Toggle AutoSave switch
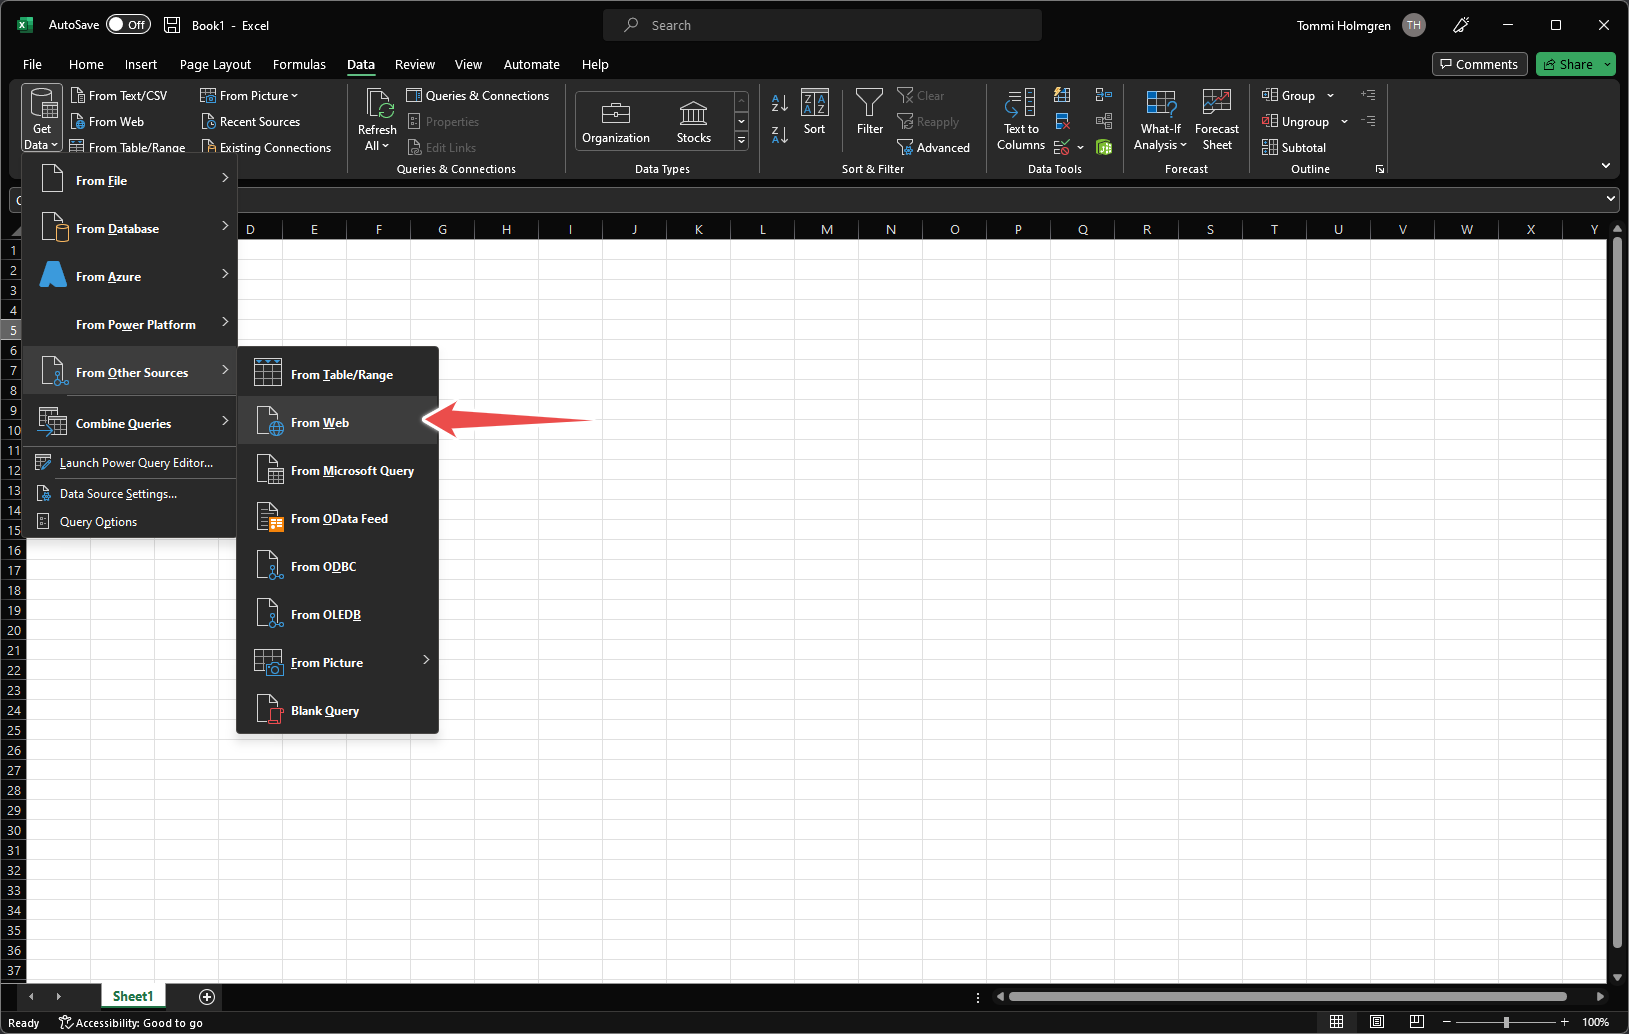1629x1034 pixels. coord(129,25)
